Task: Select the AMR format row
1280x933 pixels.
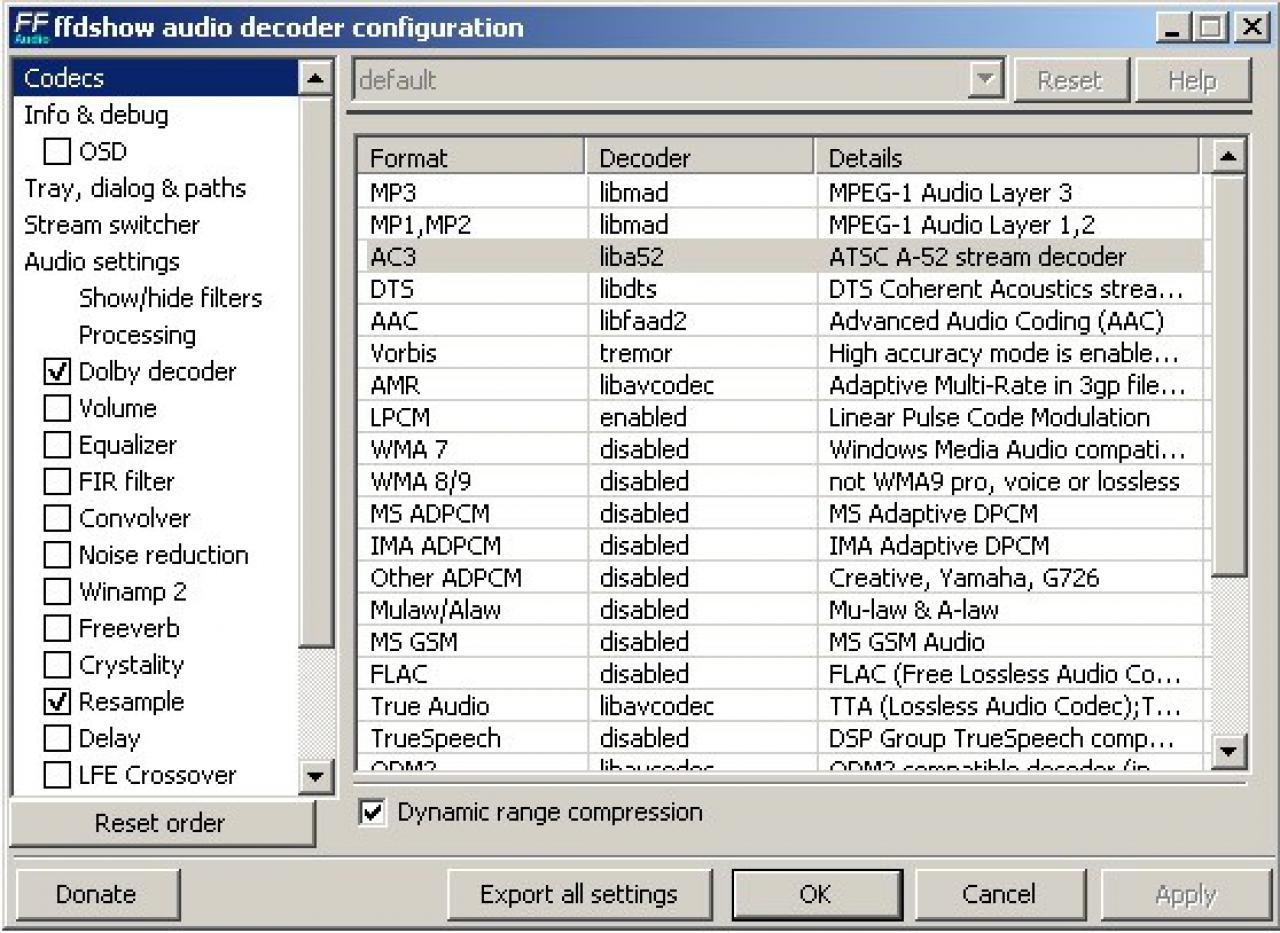Action: pos(780,385)
